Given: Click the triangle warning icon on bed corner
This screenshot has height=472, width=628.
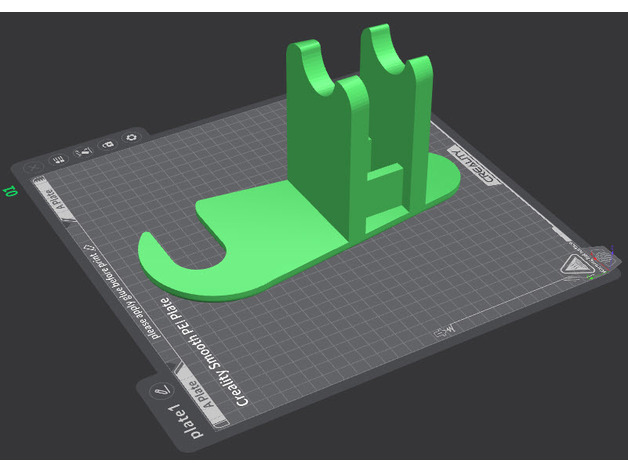Looking at the screenshot, I should [576, 267].
